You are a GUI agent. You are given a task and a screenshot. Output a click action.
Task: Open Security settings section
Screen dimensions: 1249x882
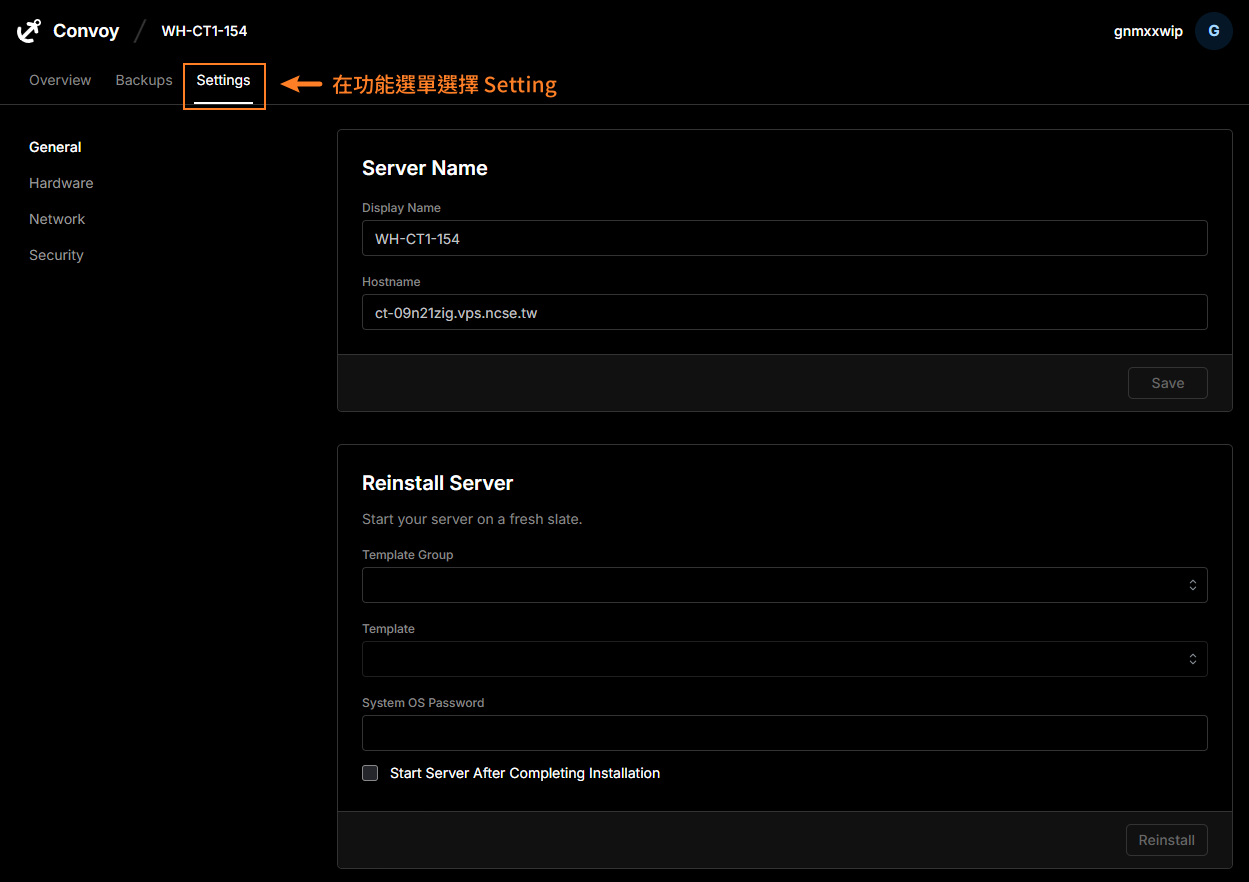56,255
